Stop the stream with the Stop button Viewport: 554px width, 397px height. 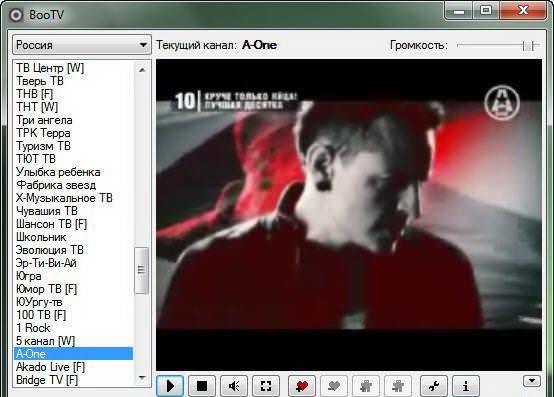[202, 386]
